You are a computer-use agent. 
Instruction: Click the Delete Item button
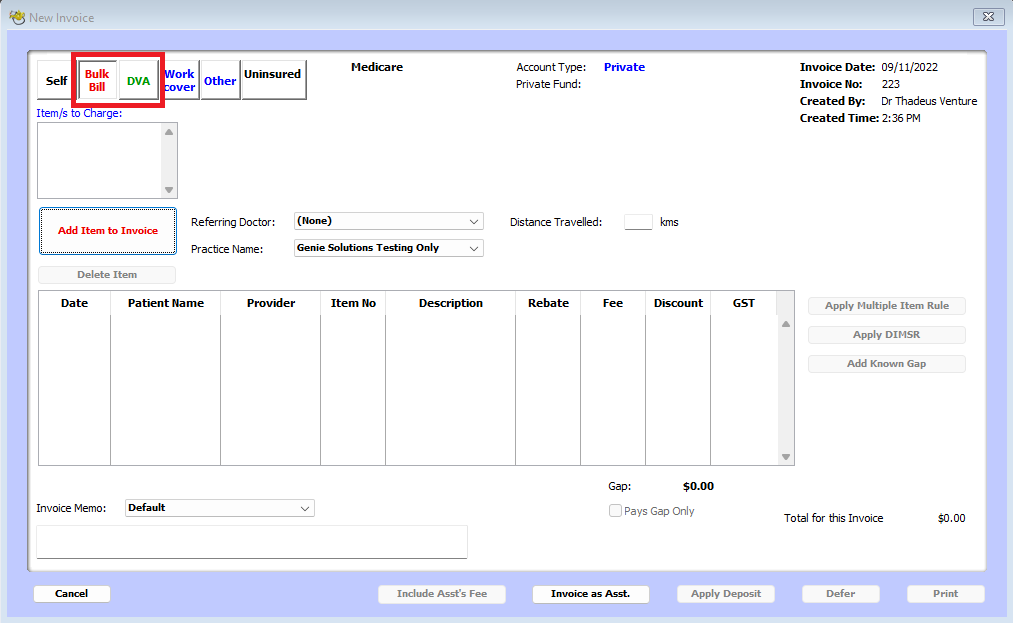pyautogui.click(x=106, y=275)
